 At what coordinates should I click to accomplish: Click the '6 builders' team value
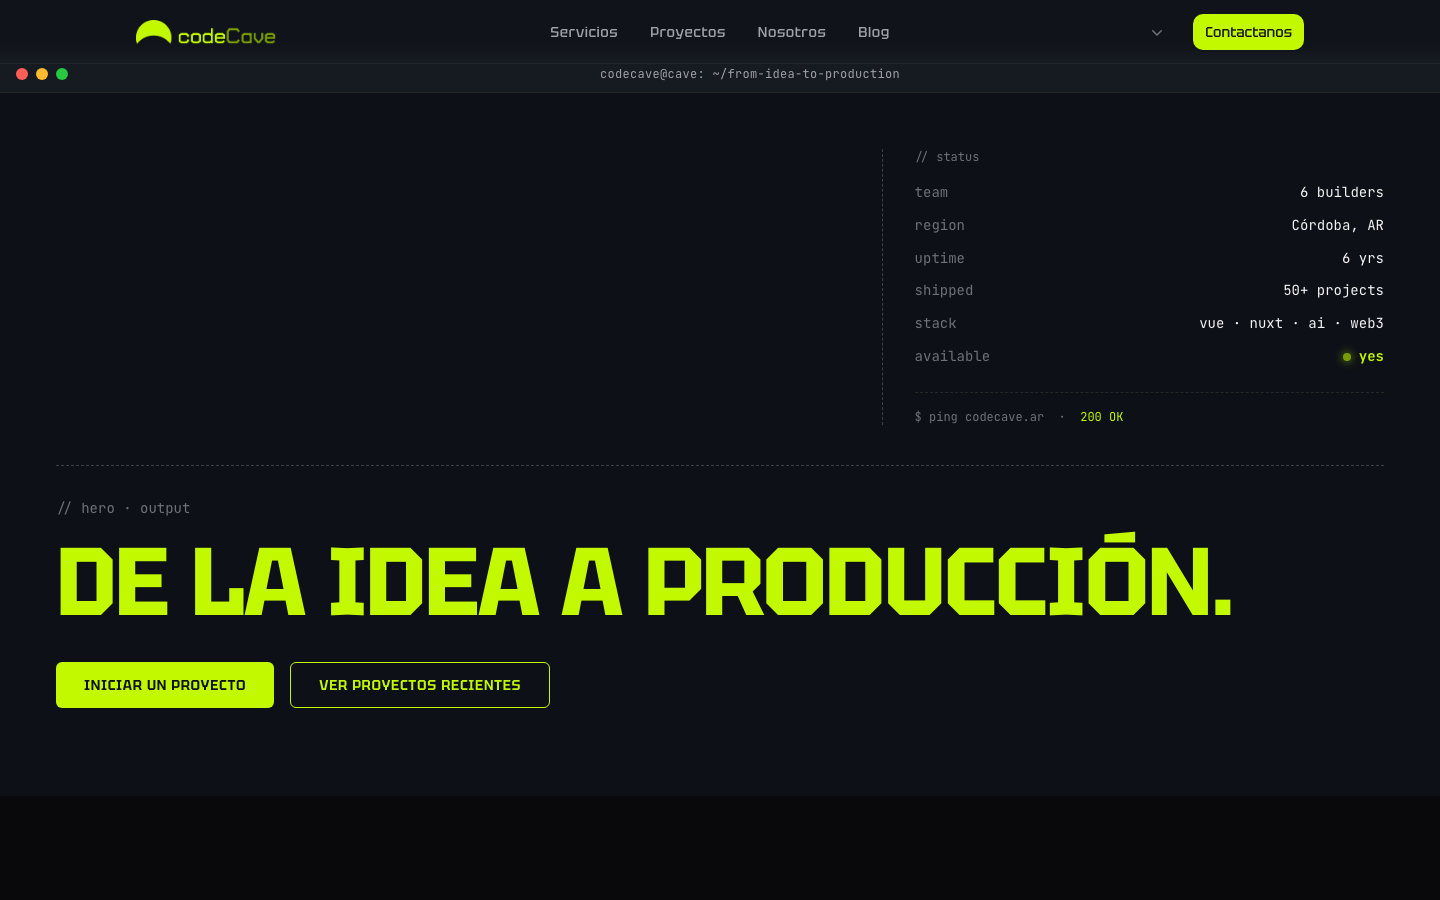pyautogui.click(x=1342, y=192)
